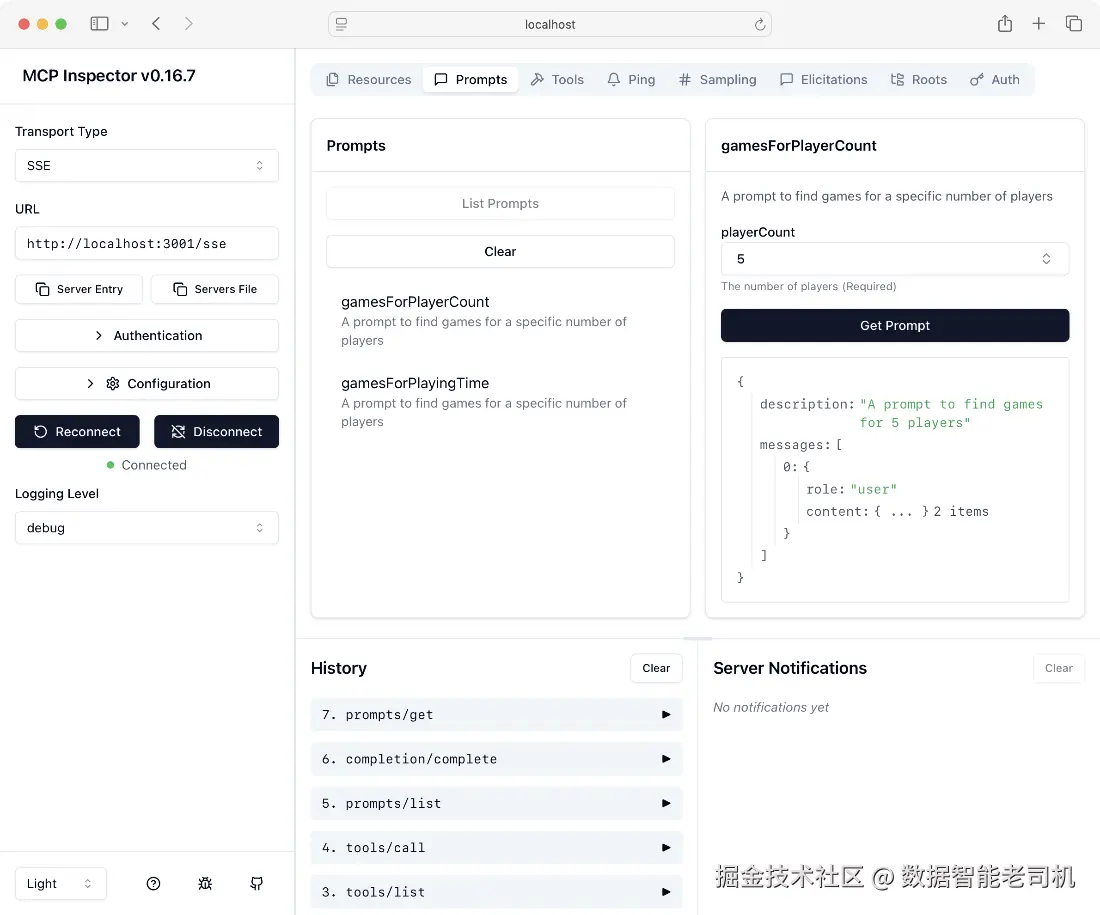
Task: Expand history entry 4 tools/call
Action: tap(496, 848)
